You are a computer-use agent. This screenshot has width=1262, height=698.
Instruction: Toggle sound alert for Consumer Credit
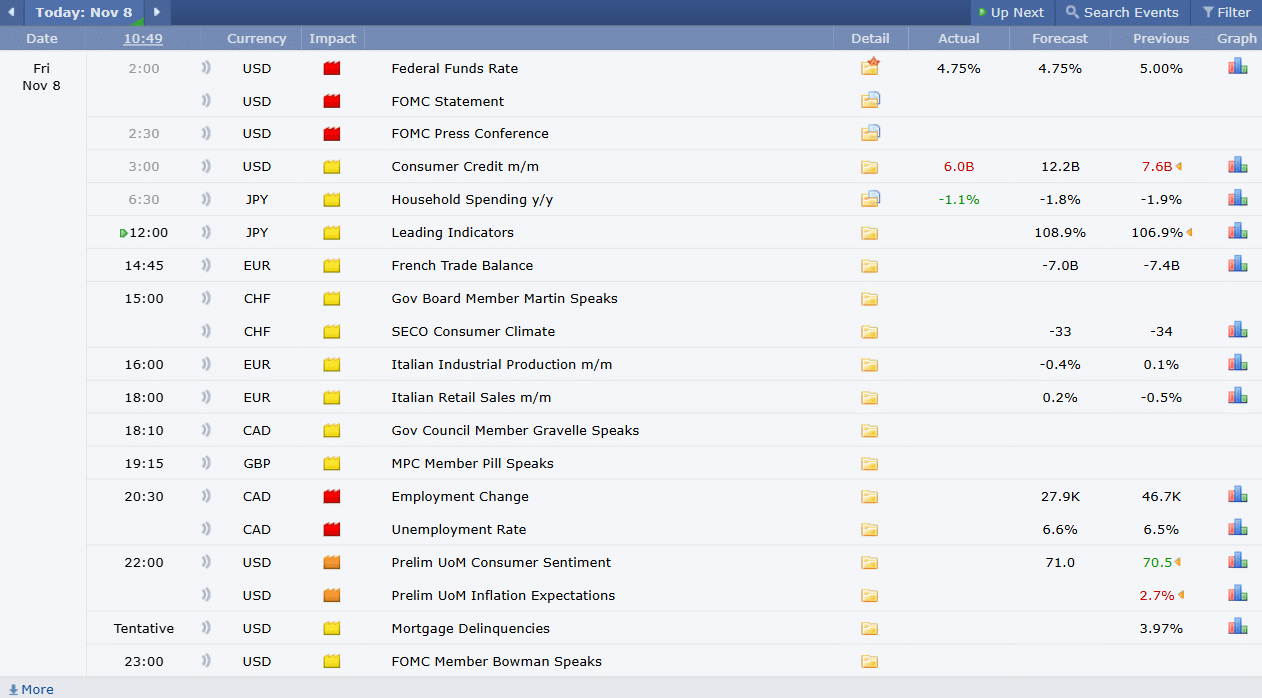point(206,166)
